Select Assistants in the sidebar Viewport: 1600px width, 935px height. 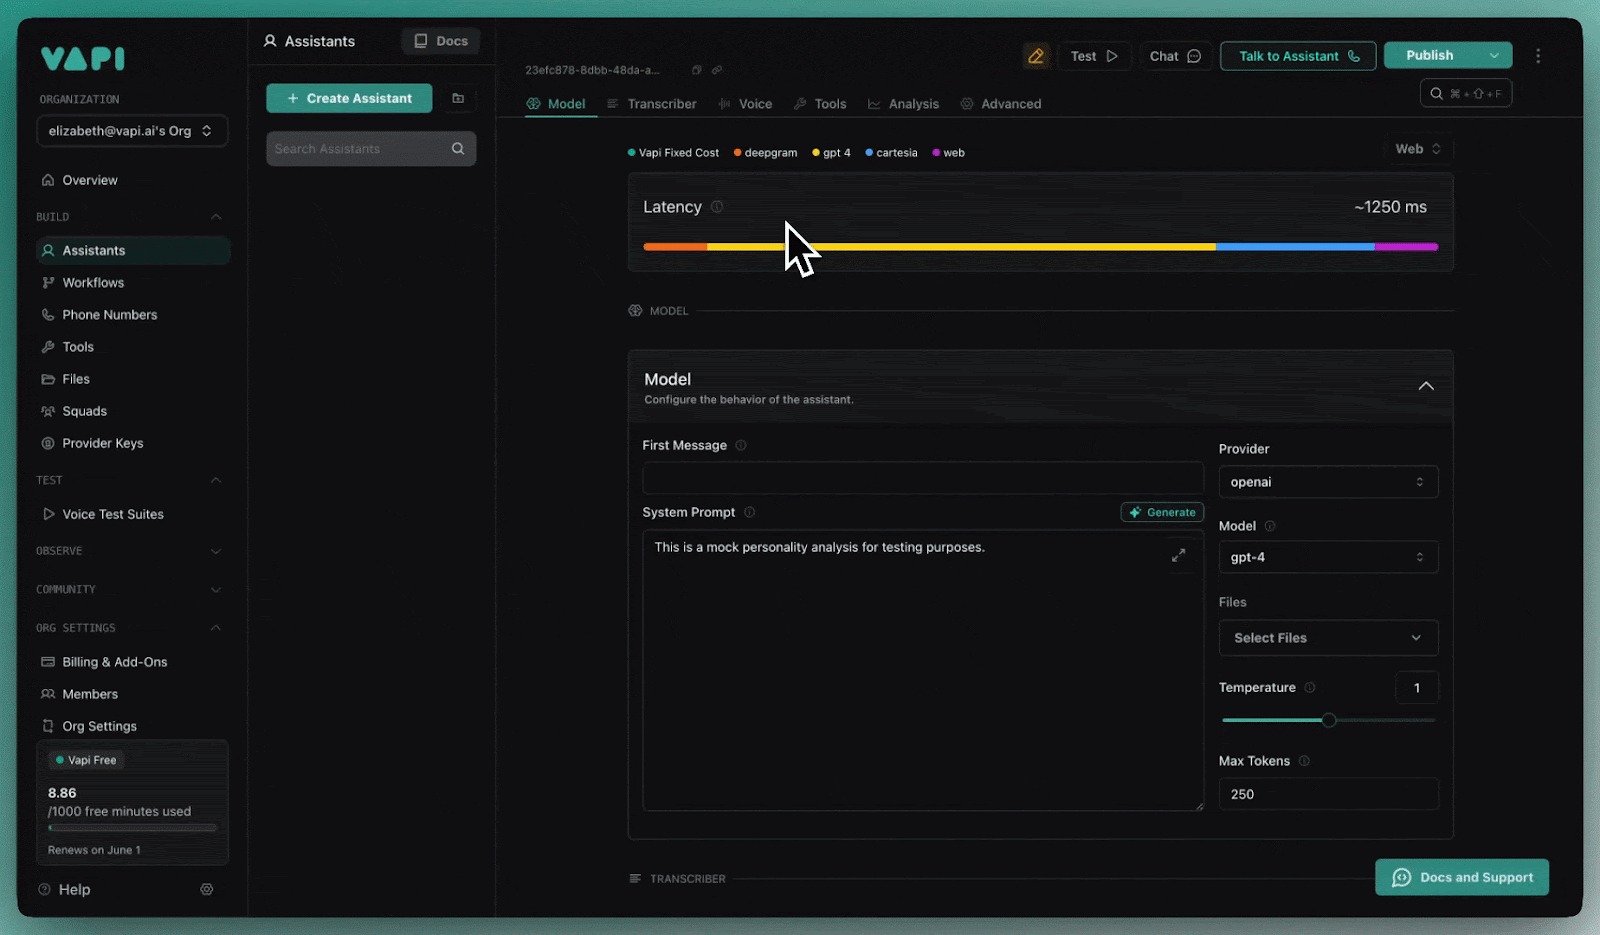point(133,251)
